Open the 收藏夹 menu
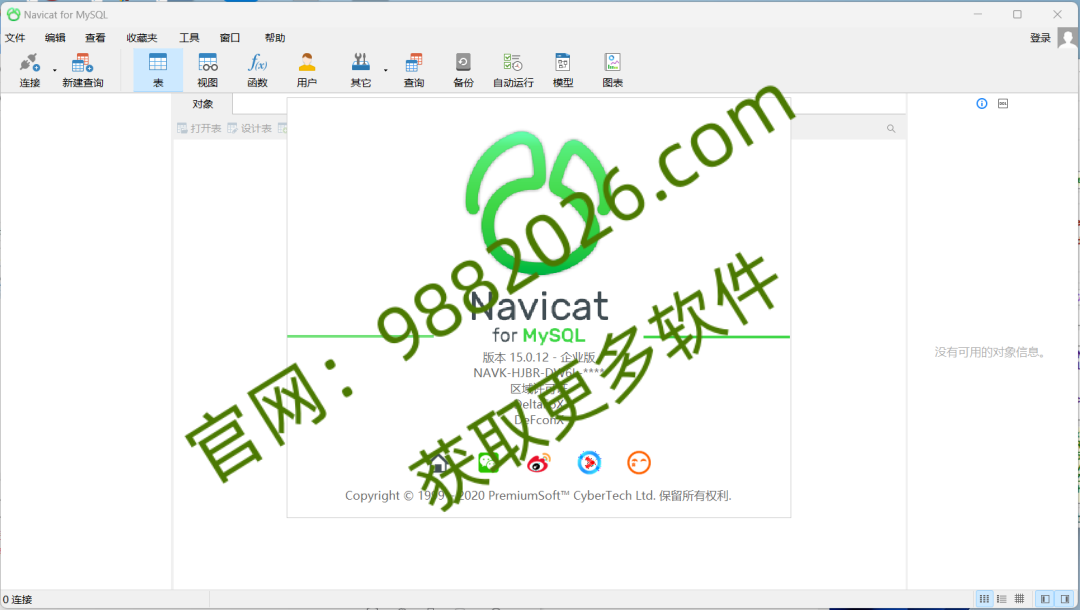Viewport: 1080px width, 610px height. pyautogui.click(x=142, y=38)
